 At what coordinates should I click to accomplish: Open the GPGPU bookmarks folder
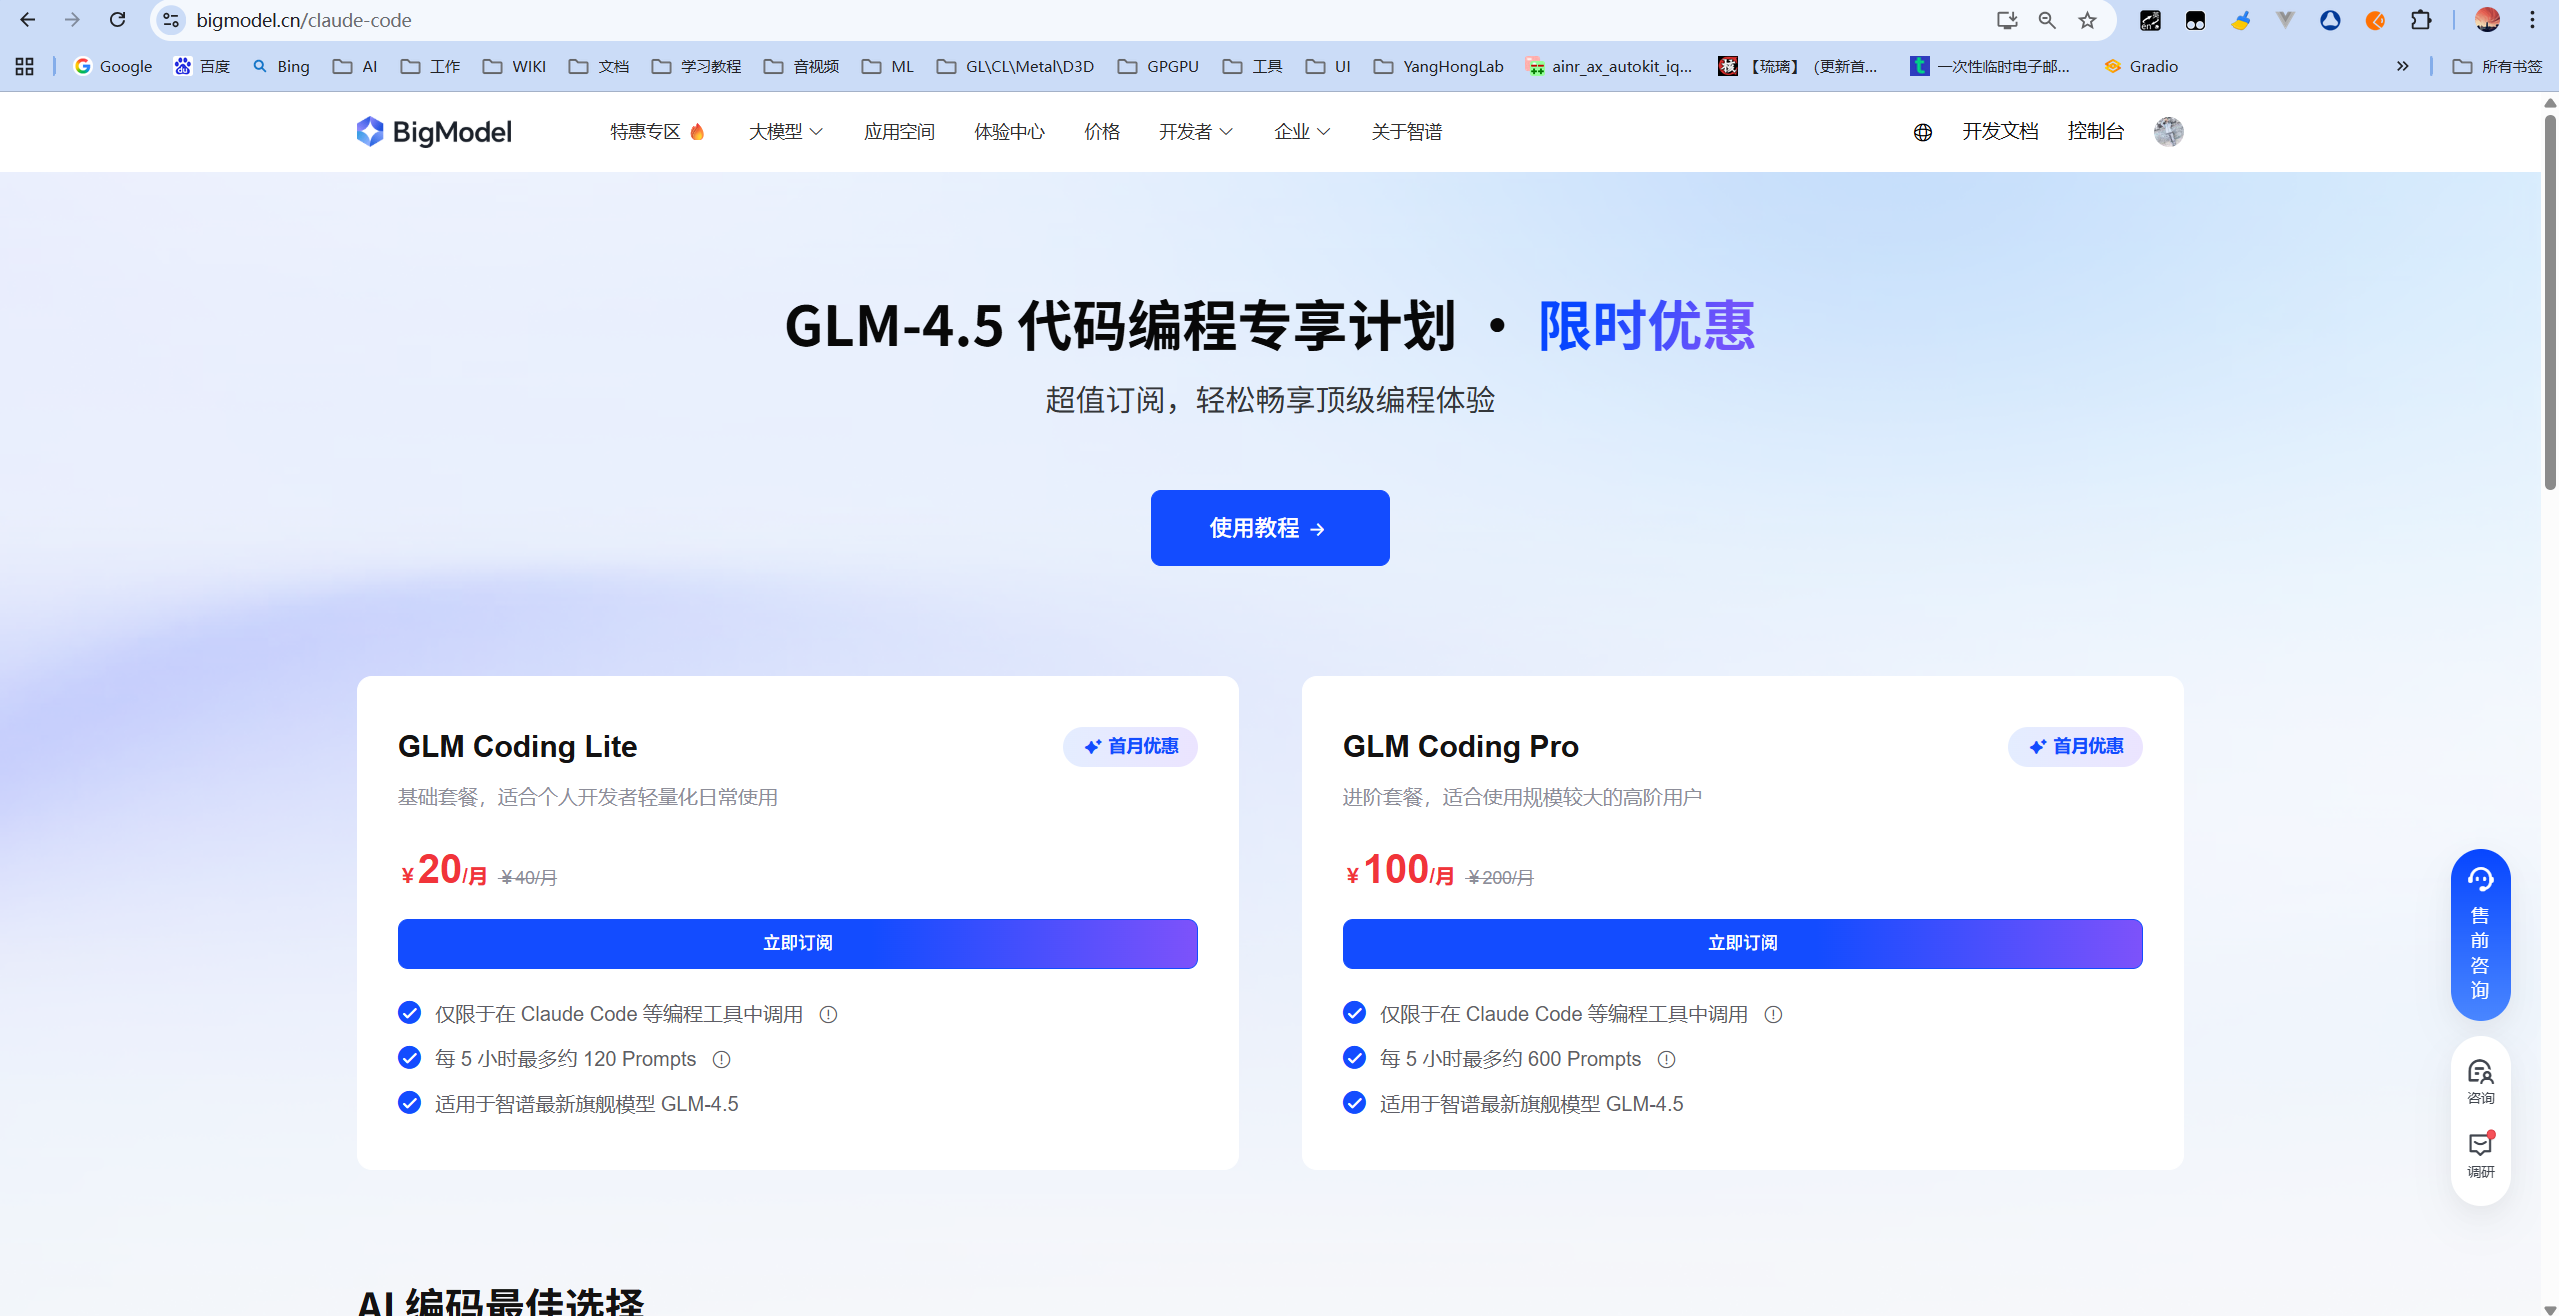click(x=1158, y=66)
